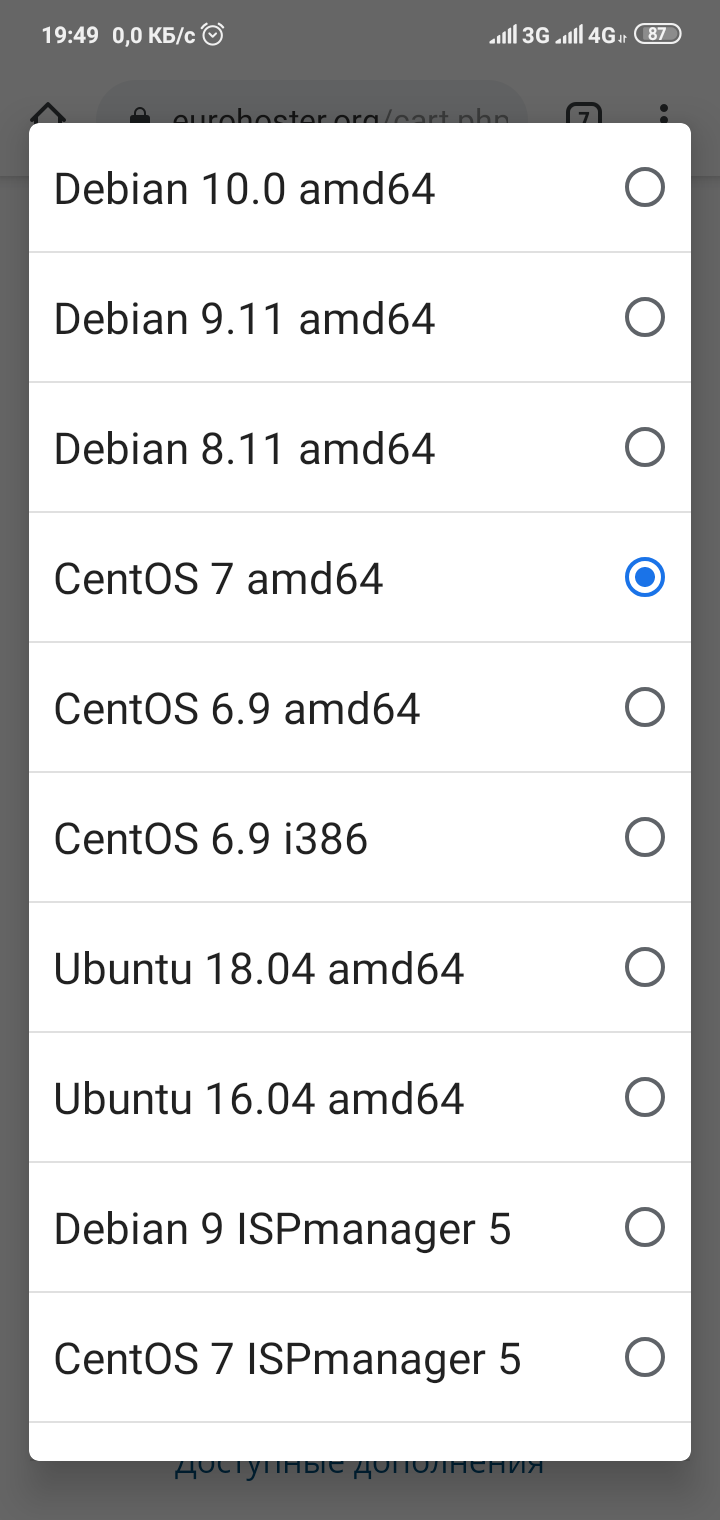Choose the Debian 9.11 amd64 option
Image resolution: width=720 pixels, height=1520 pixels.
coord(245,318)
